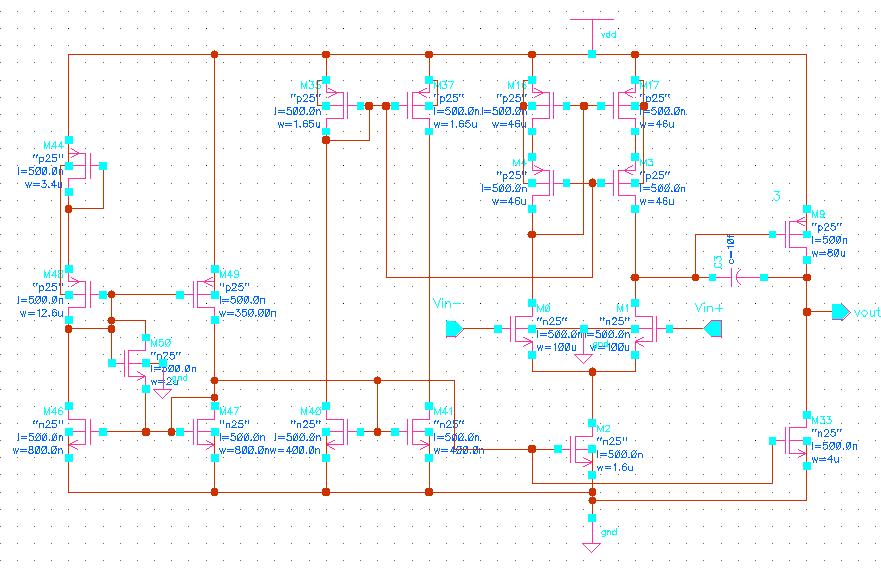Image resolution: width=881 pixels, height=569 pixels.
Task: Click the "w=46u" label under M17
Action: pyautogui.click(x=657, y=124)
